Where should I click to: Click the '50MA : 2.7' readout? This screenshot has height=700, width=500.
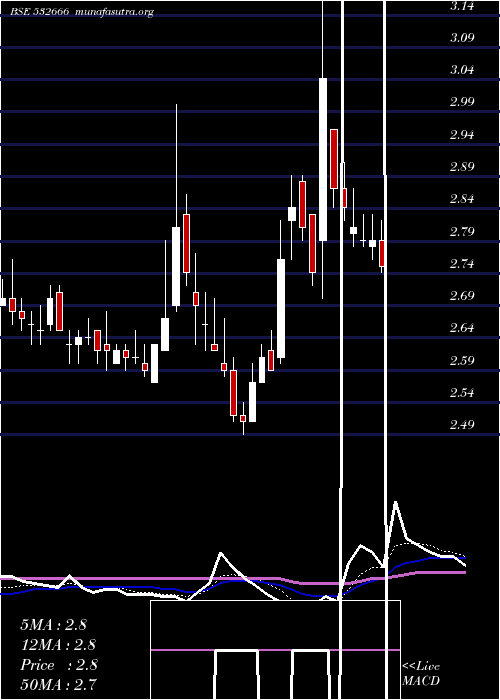[x=58, y=684]
